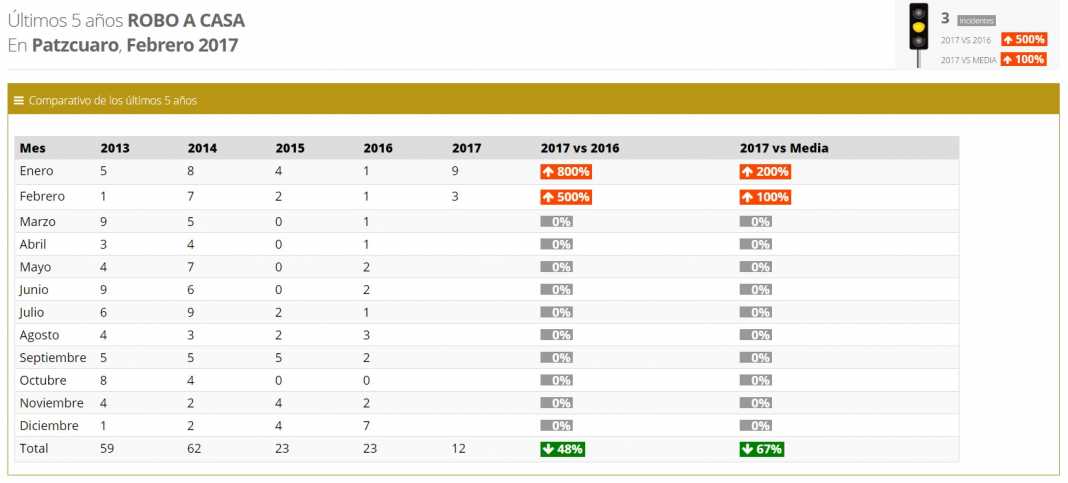Click the yellow traffic light icon

917,29
